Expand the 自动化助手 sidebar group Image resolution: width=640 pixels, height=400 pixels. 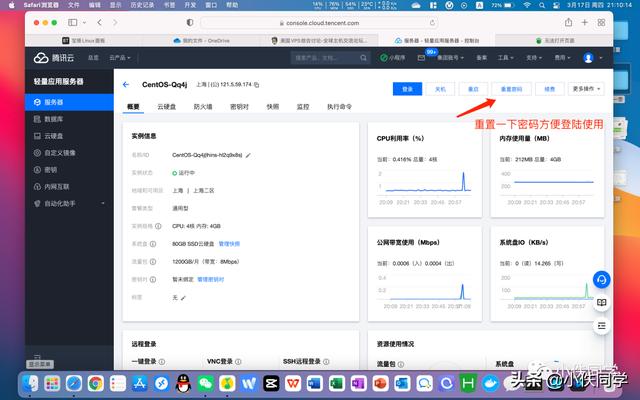point(69,204)
